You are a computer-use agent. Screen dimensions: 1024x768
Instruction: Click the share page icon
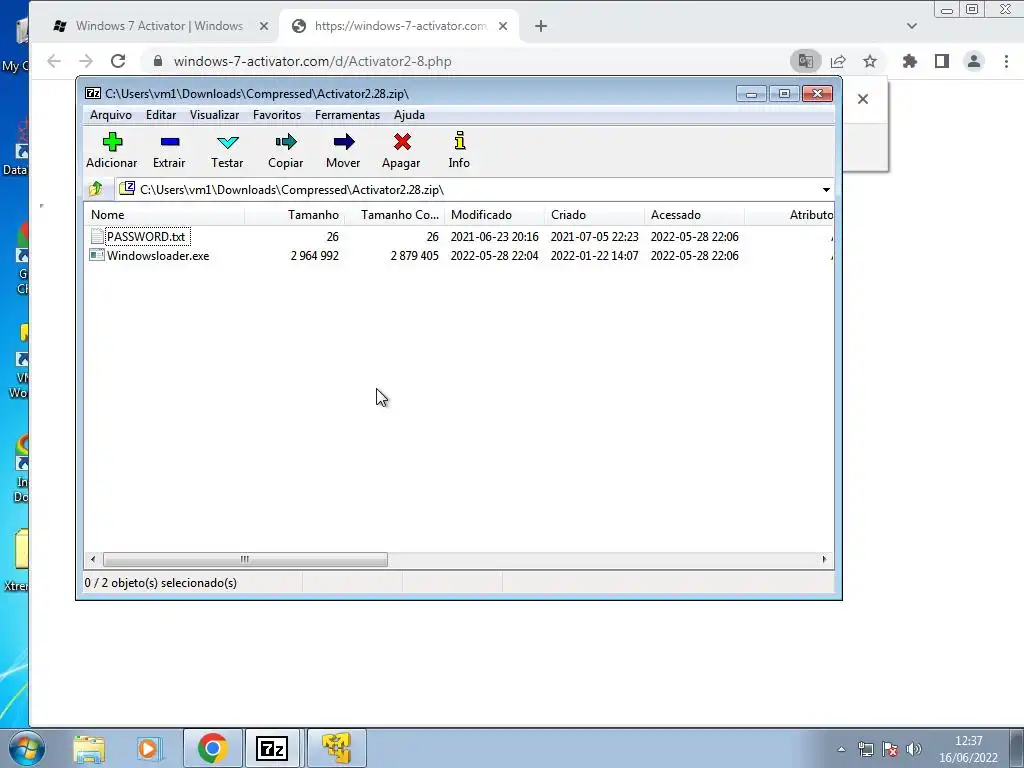(838, 61)
